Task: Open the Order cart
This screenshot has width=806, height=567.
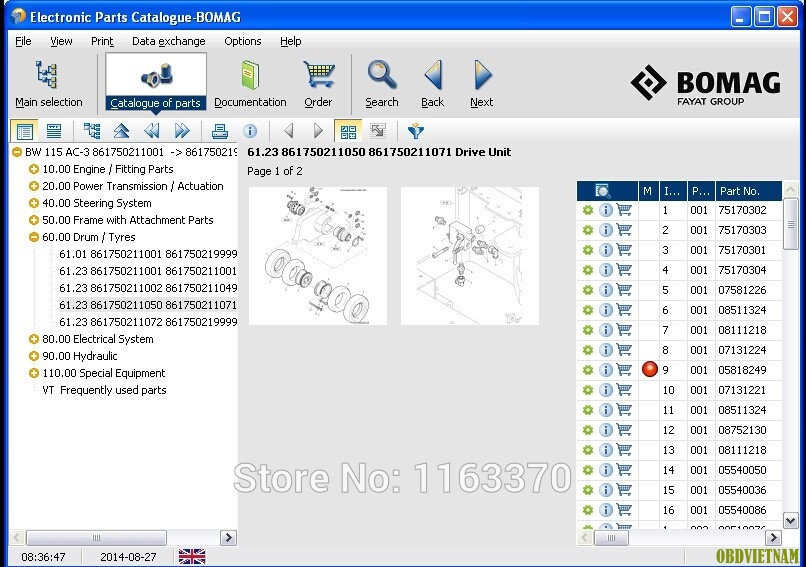Action: tap(318, 84)
